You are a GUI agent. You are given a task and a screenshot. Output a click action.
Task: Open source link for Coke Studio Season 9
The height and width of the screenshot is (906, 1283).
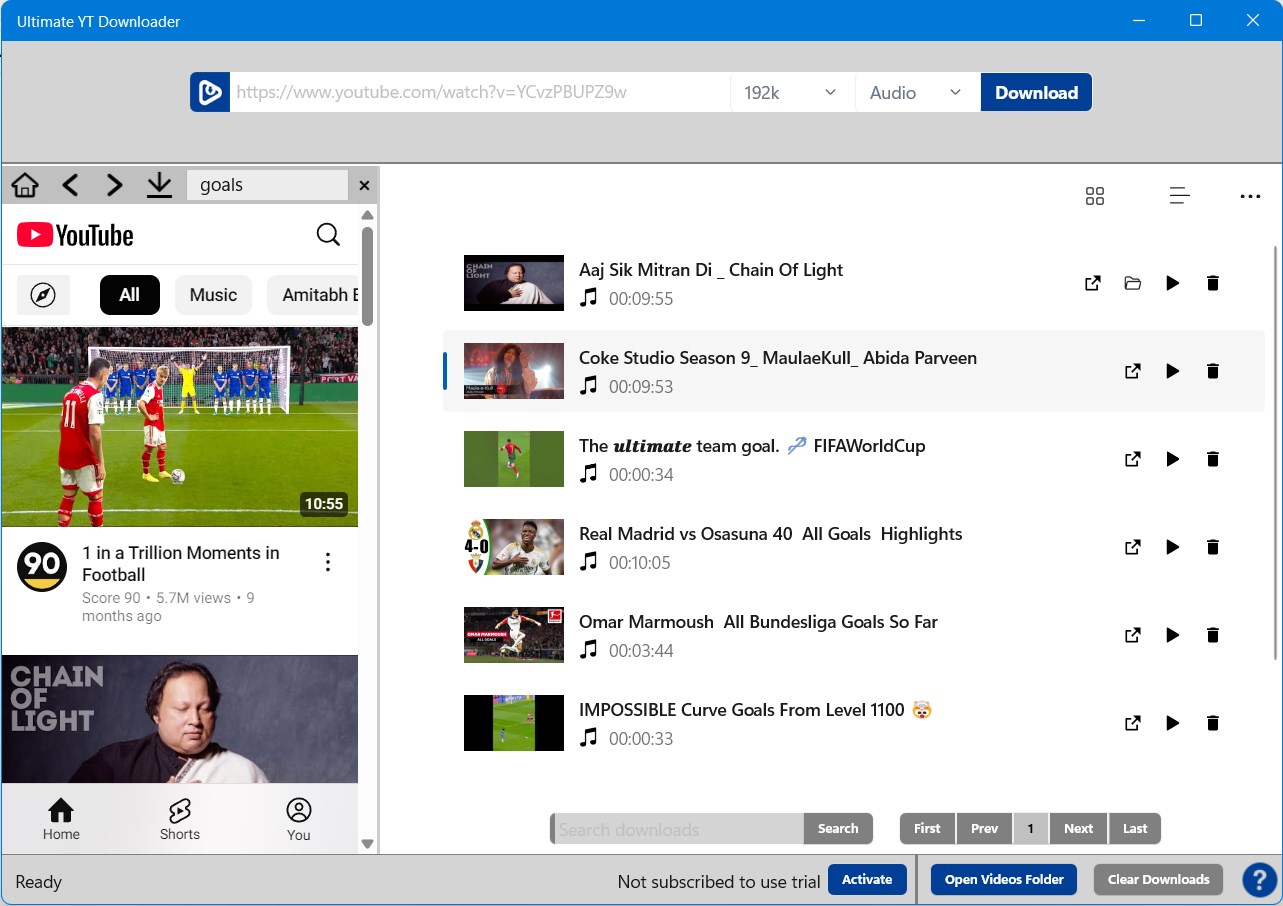[1133, 371]
